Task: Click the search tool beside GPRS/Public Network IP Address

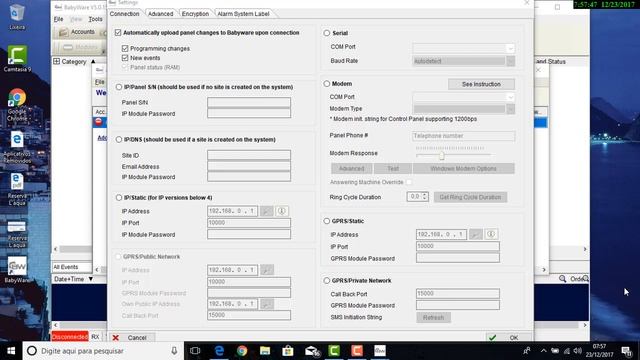Action: pyautogui.click(x=267, y=270)
